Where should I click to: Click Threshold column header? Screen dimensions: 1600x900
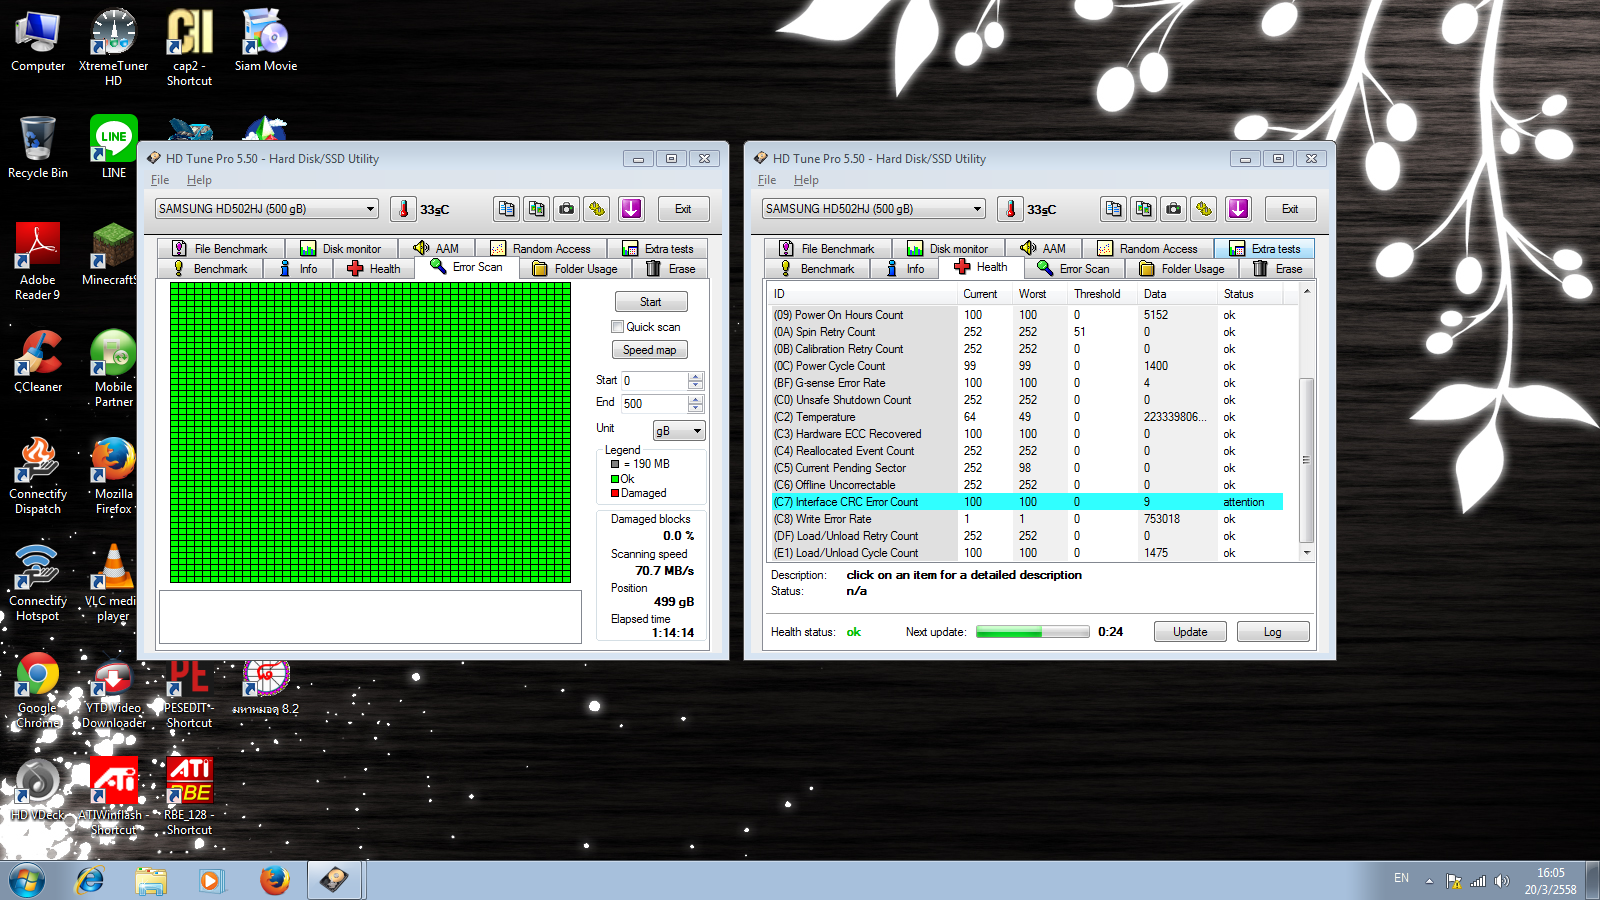(1103, 294)
